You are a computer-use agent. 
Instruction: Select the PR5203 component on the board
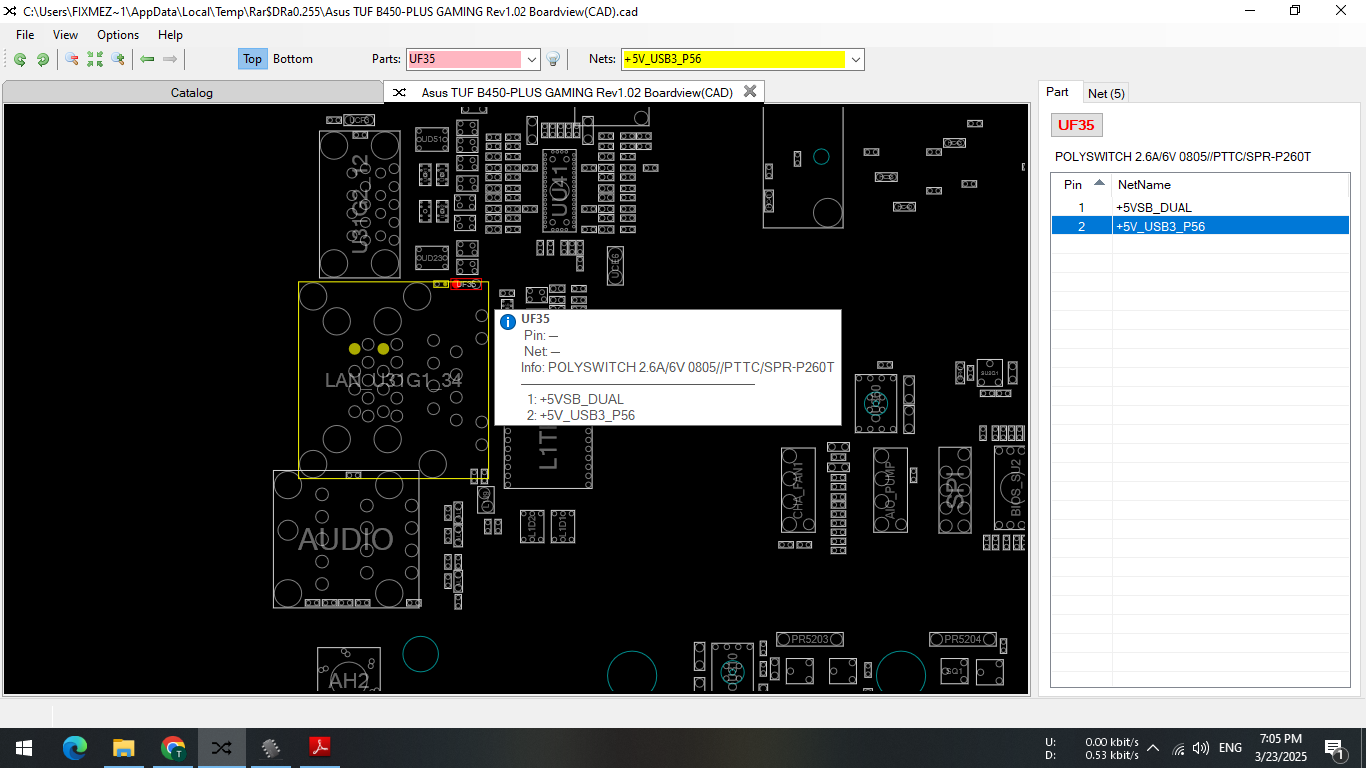pos(810,639)
